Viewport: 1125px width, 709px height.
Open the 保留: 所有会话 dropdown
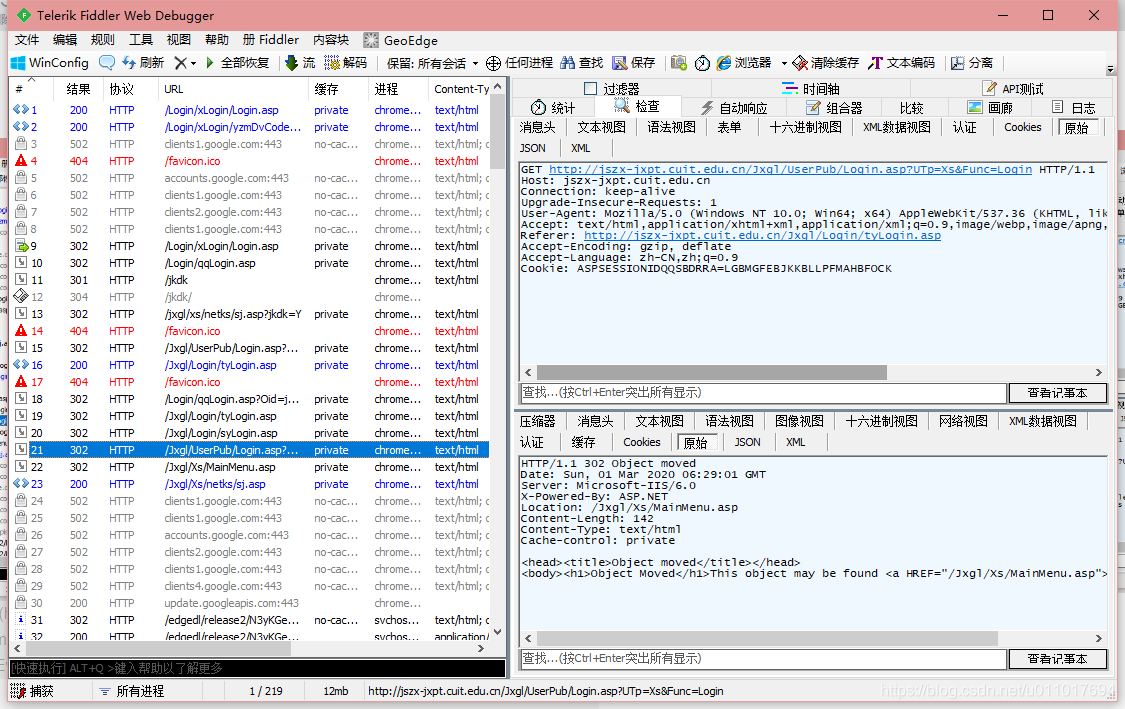pyautogui.click(x=432, y=63)
